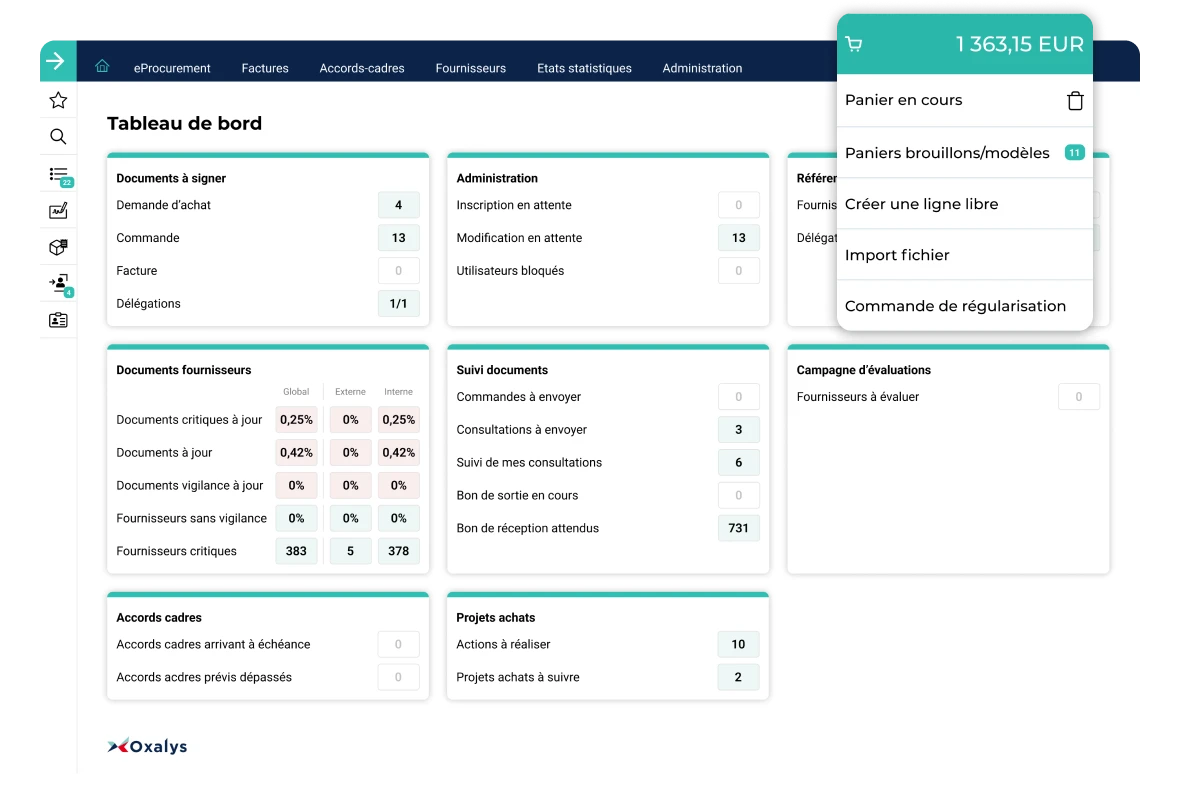The image size is (1180, 790).
Task: Click the shopping cart icon in header
Action: (853, 44)
